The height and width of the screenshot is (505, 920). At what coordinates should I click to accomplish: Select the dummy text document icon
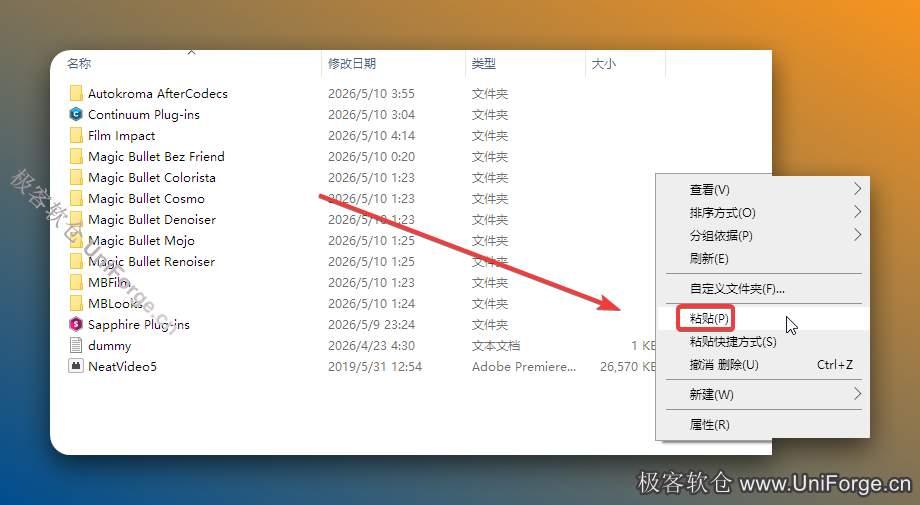[x=76, y=345]
